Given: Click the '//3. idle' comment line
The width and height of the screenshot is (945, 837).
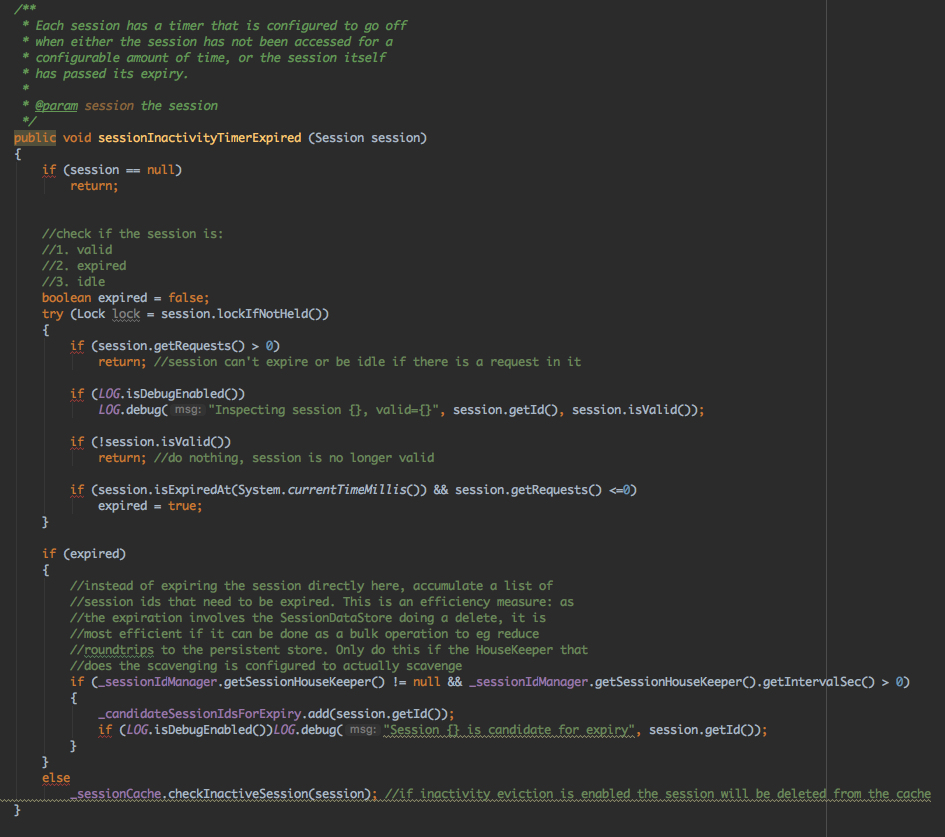Looking at the screenshot, I should [x=73, y=281].
